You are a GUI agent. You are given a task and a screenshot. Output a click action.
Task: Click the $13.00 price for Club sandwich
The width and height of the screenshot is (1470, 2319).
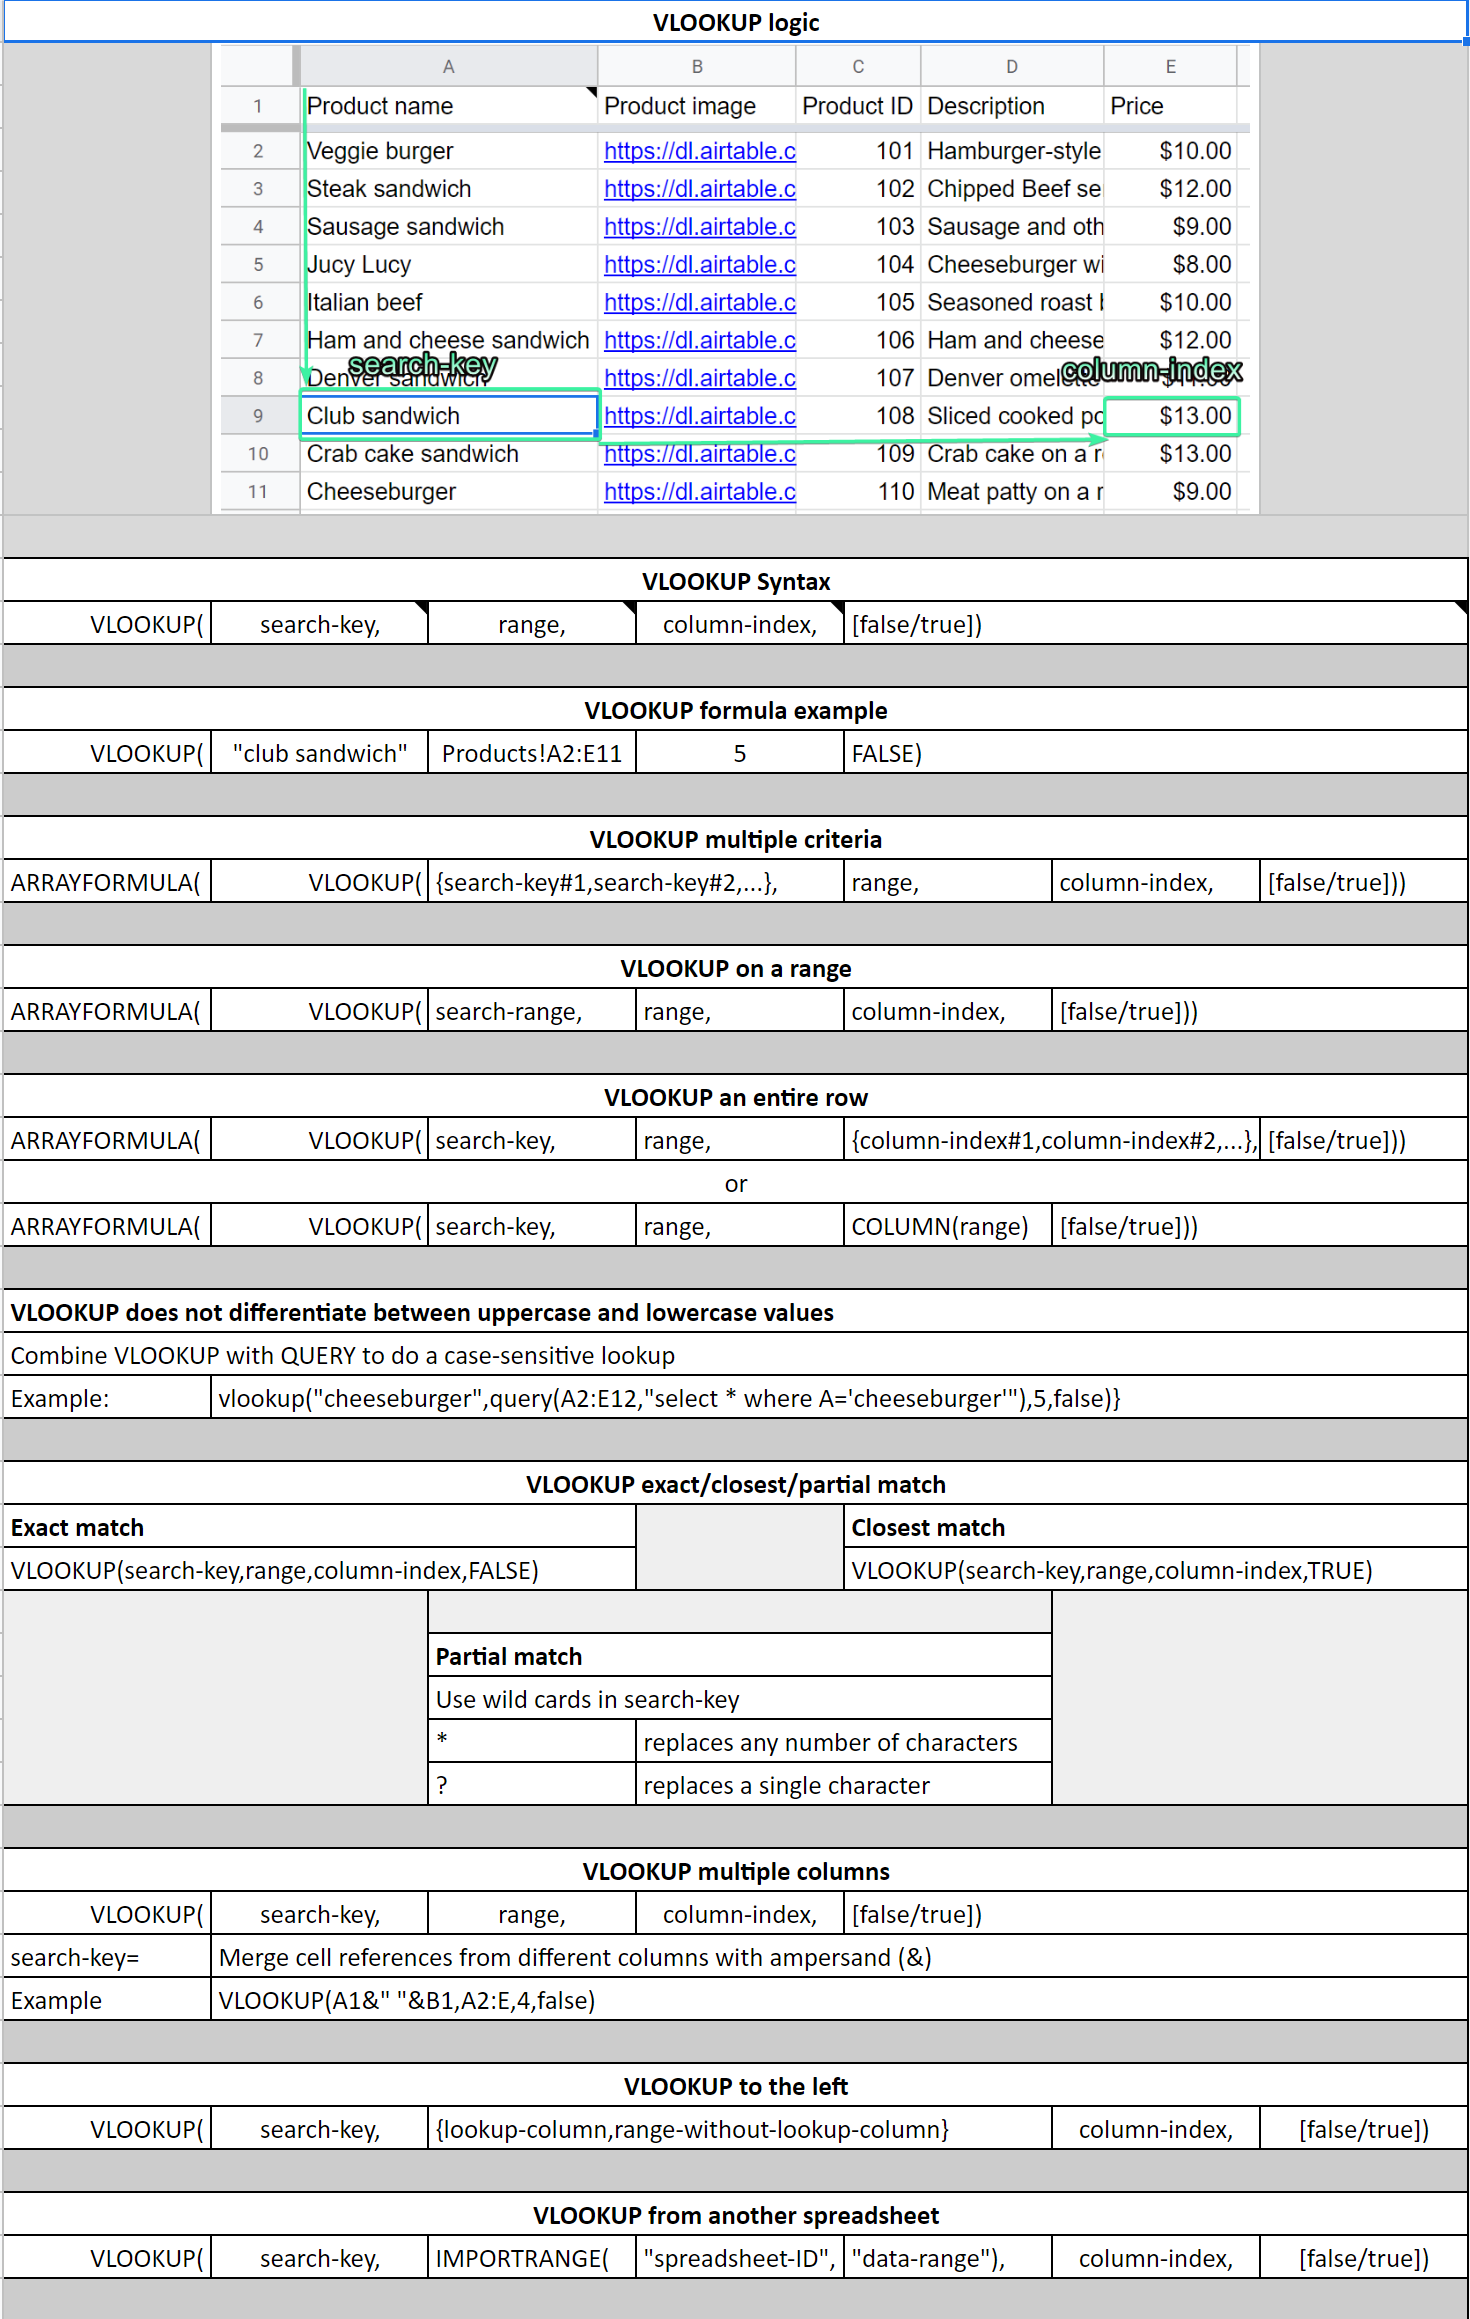click(1171, 416)
